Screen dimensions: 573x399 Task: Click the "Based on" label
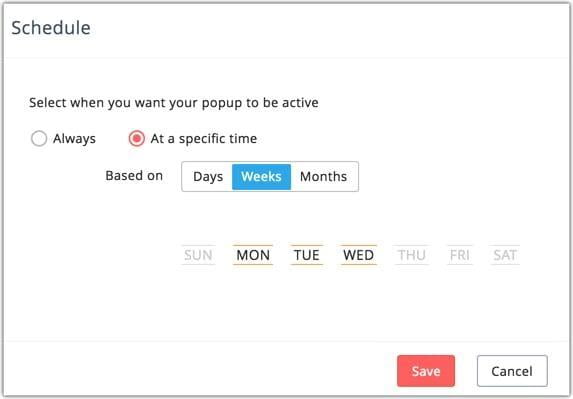tap(134, 176)
